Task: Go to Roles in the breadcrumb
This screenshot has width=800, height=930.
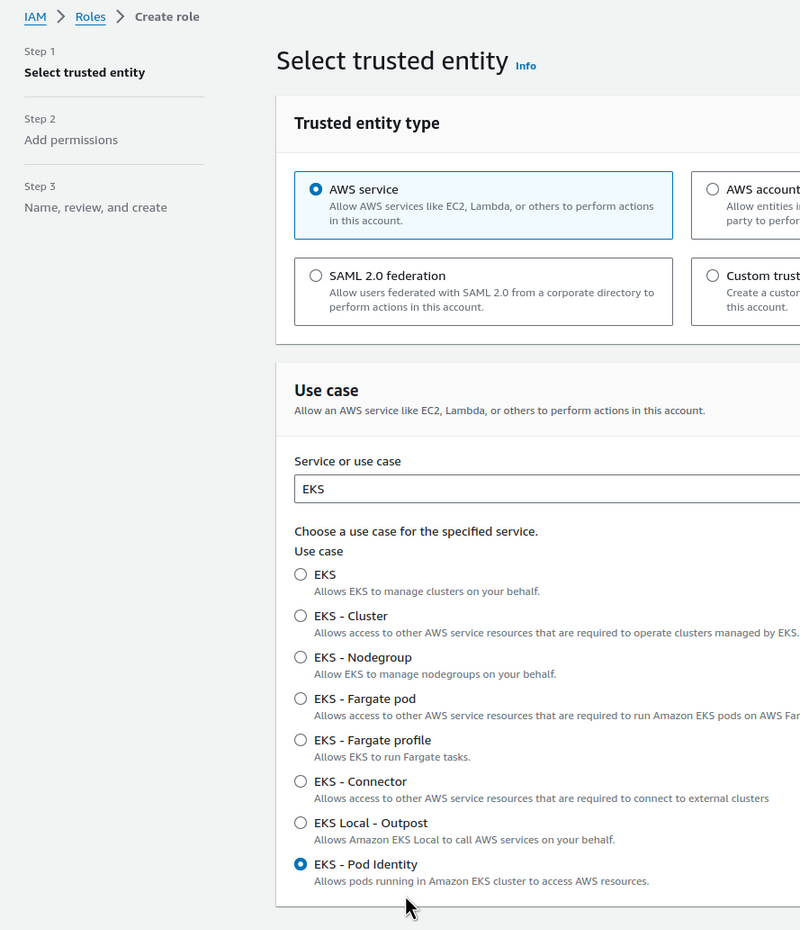Action: tap(90, 17)
